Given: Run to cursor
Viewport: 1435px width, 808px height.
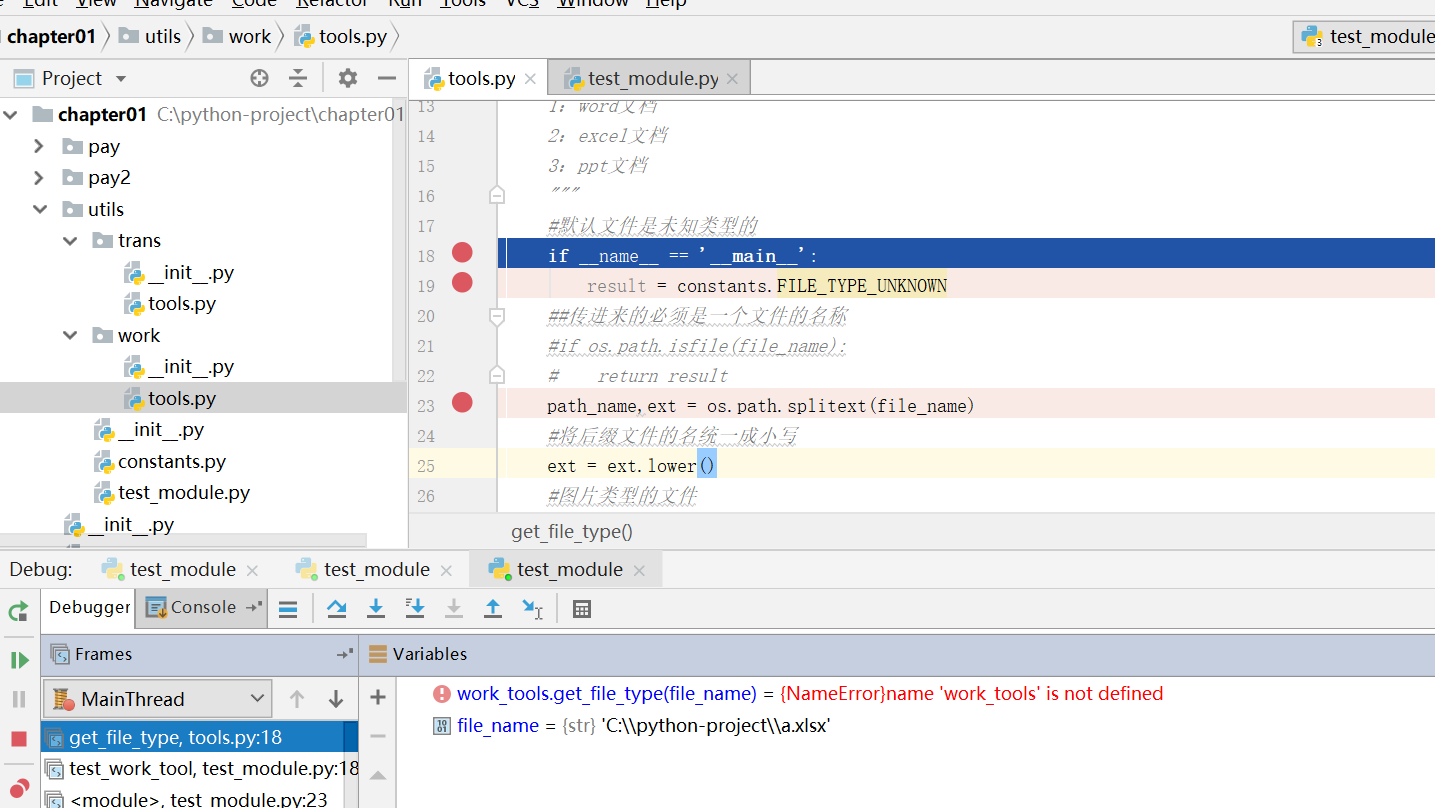Looking at the screenshot, I should (x=533, y=608).
